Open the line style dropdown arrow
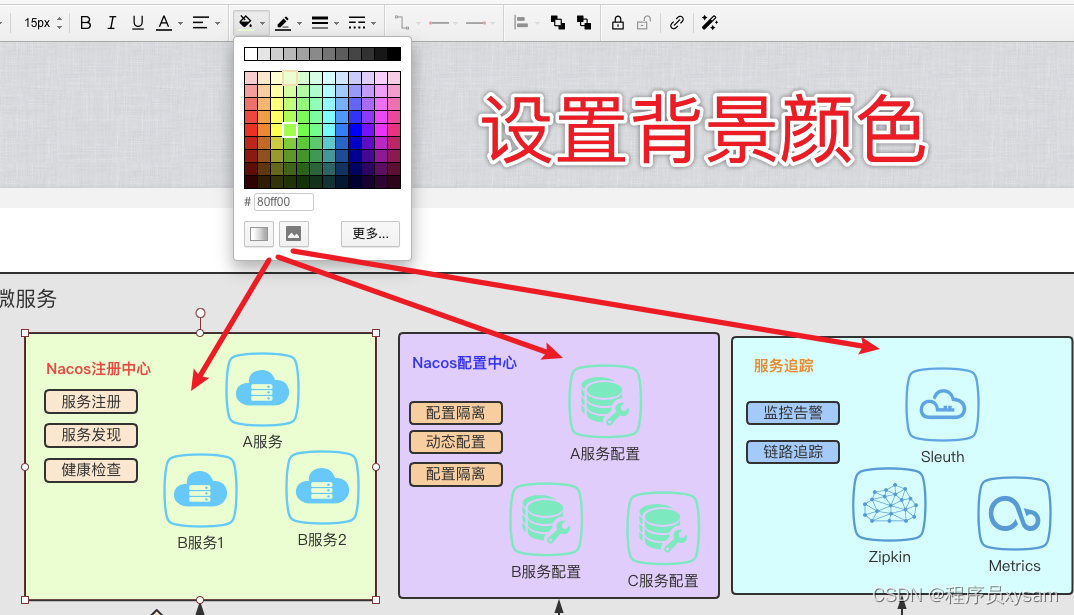This screenshot has width=1074, height=615. coord(373,23)
